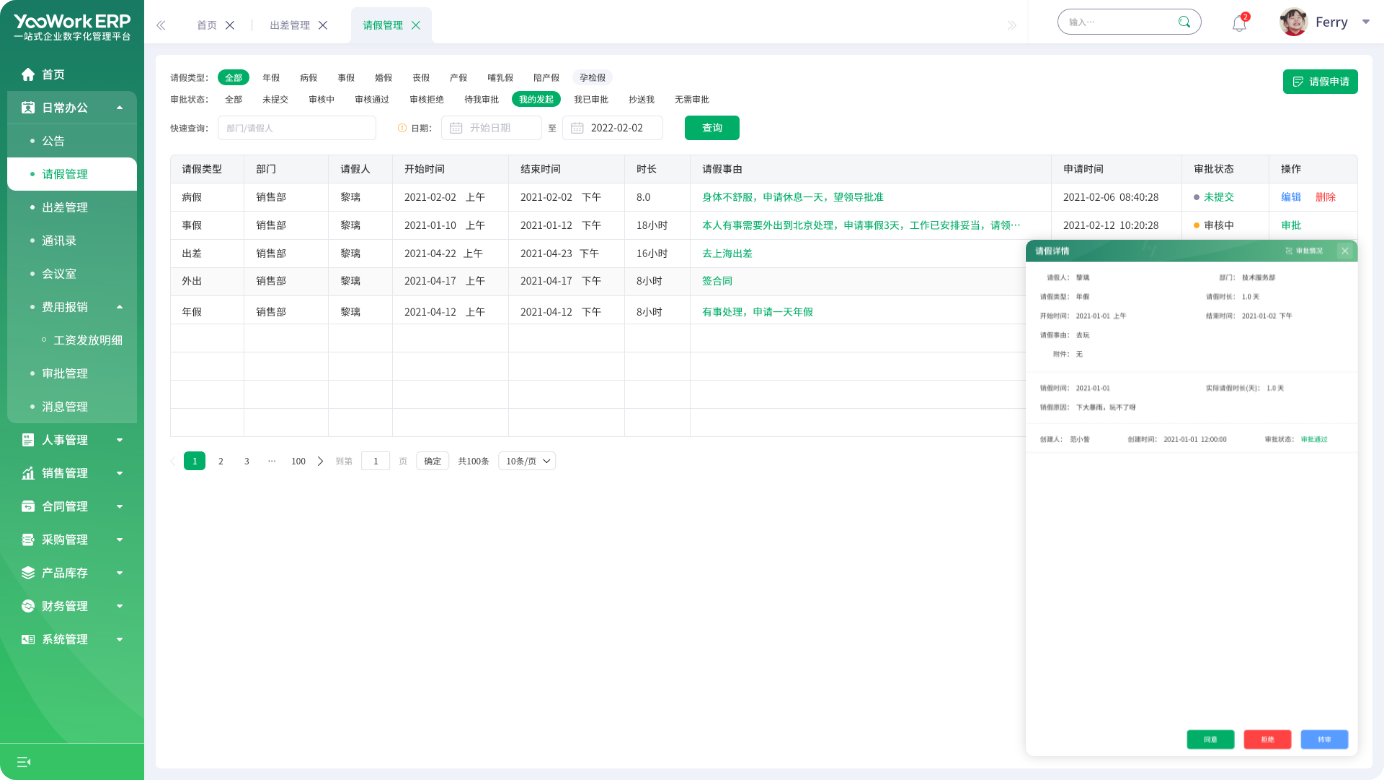This screenshot has height=780, width=1384.
Task: Click the search magnifier icon in top bar
Action: (x=1184, y=22)
